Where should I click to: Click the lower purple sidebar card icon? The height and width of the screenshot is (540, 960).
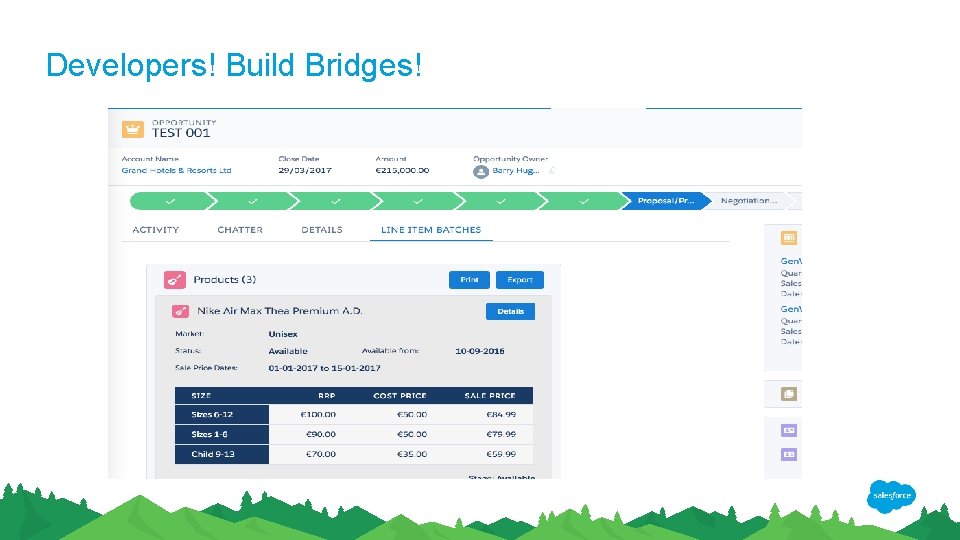click(789, 454)
